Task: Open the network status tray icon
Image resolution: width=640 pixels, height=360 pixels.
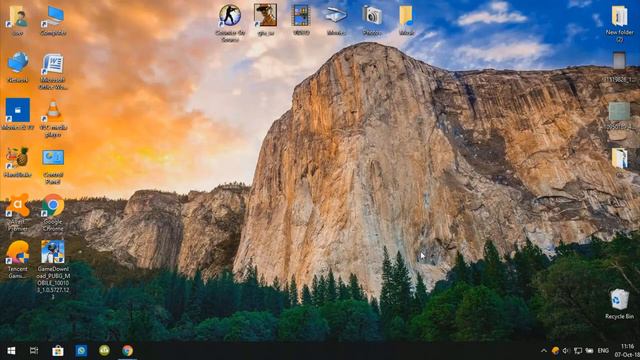Action: [578, 351]
